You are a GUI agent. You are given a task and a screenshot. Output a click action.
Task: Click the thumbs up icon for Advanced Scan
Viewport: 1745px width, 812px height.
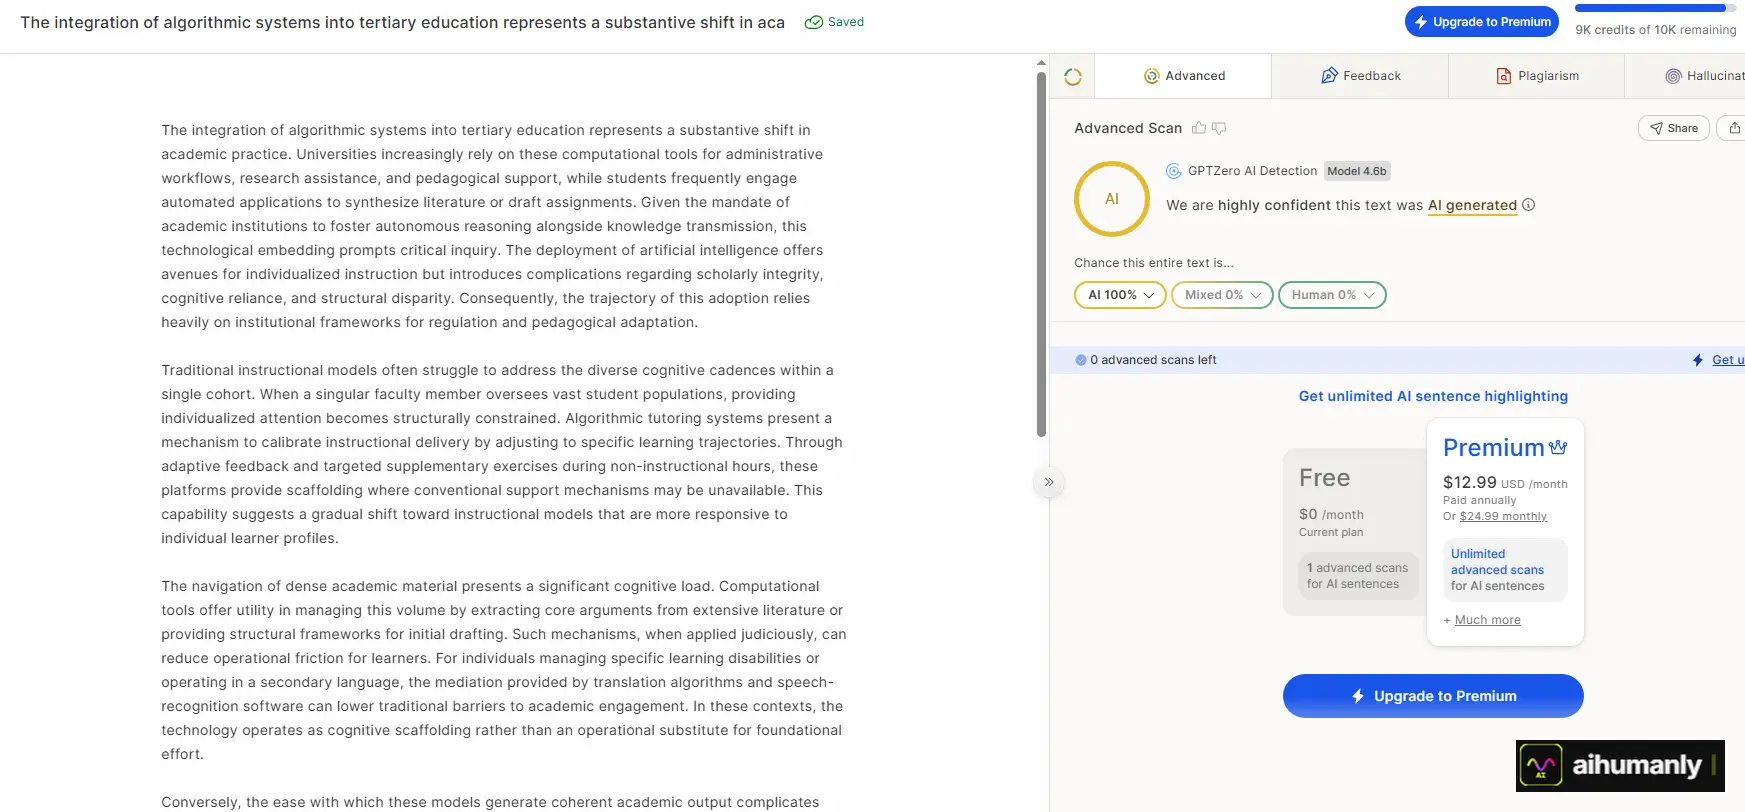click(1199, 128)
